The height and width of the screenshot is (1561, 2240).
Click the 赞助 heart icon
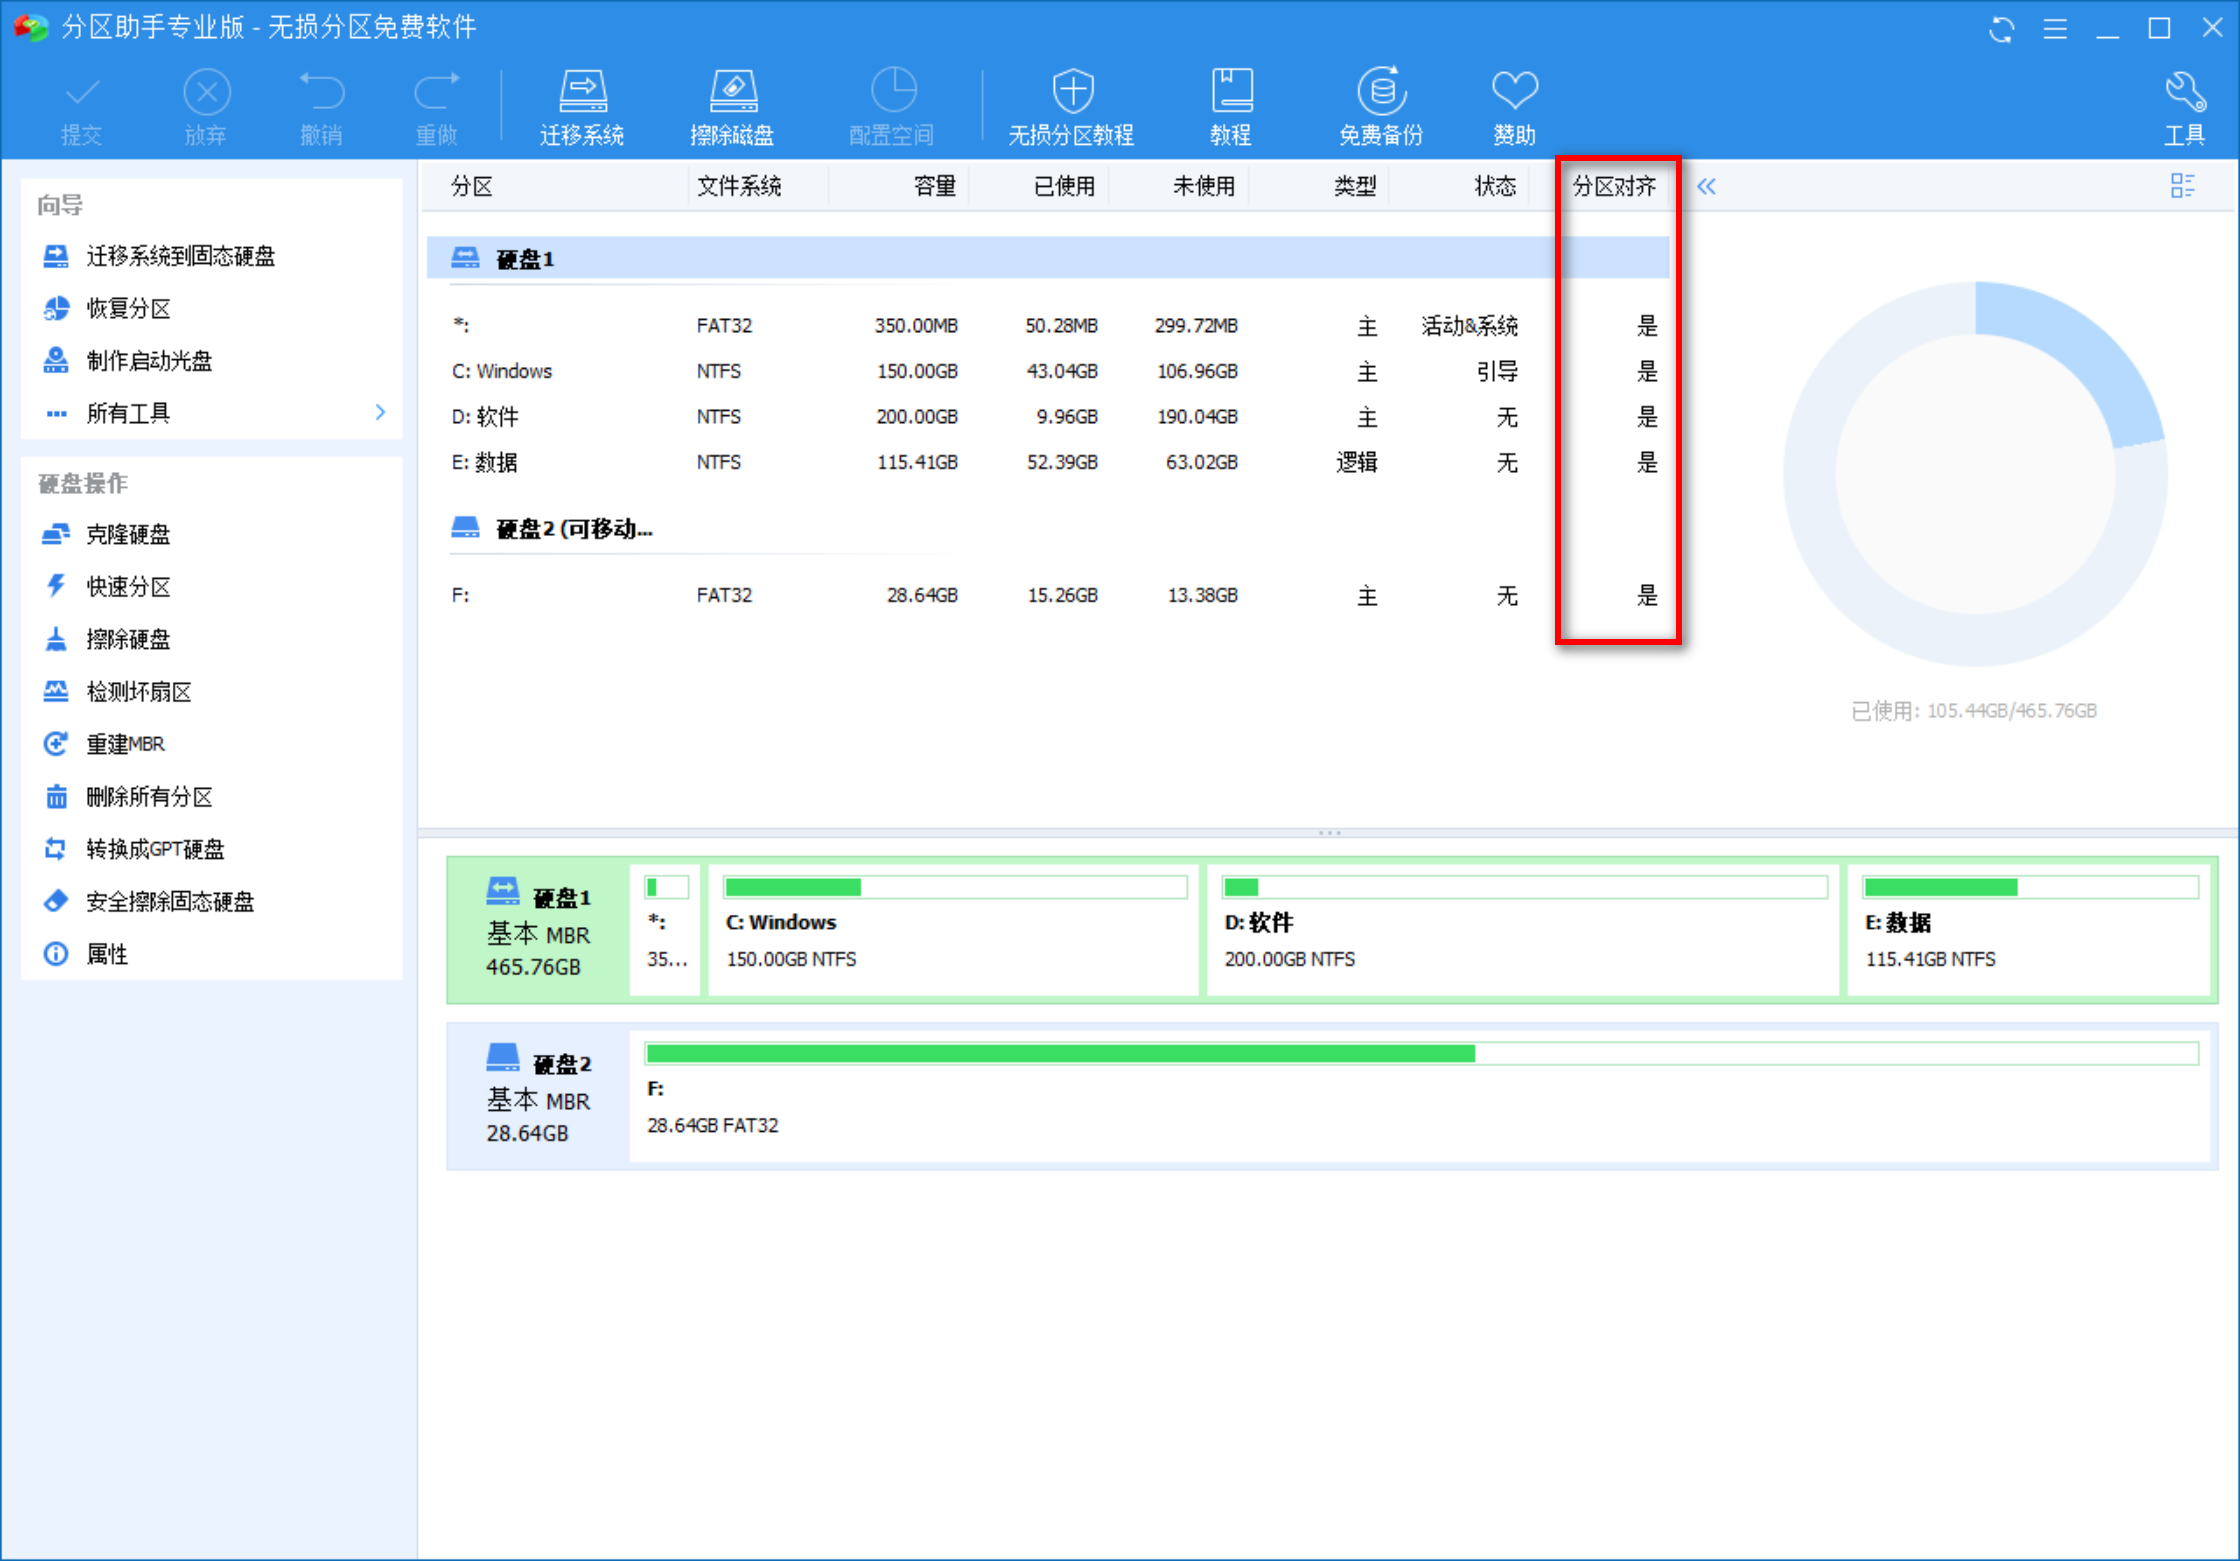(1514, 108)
